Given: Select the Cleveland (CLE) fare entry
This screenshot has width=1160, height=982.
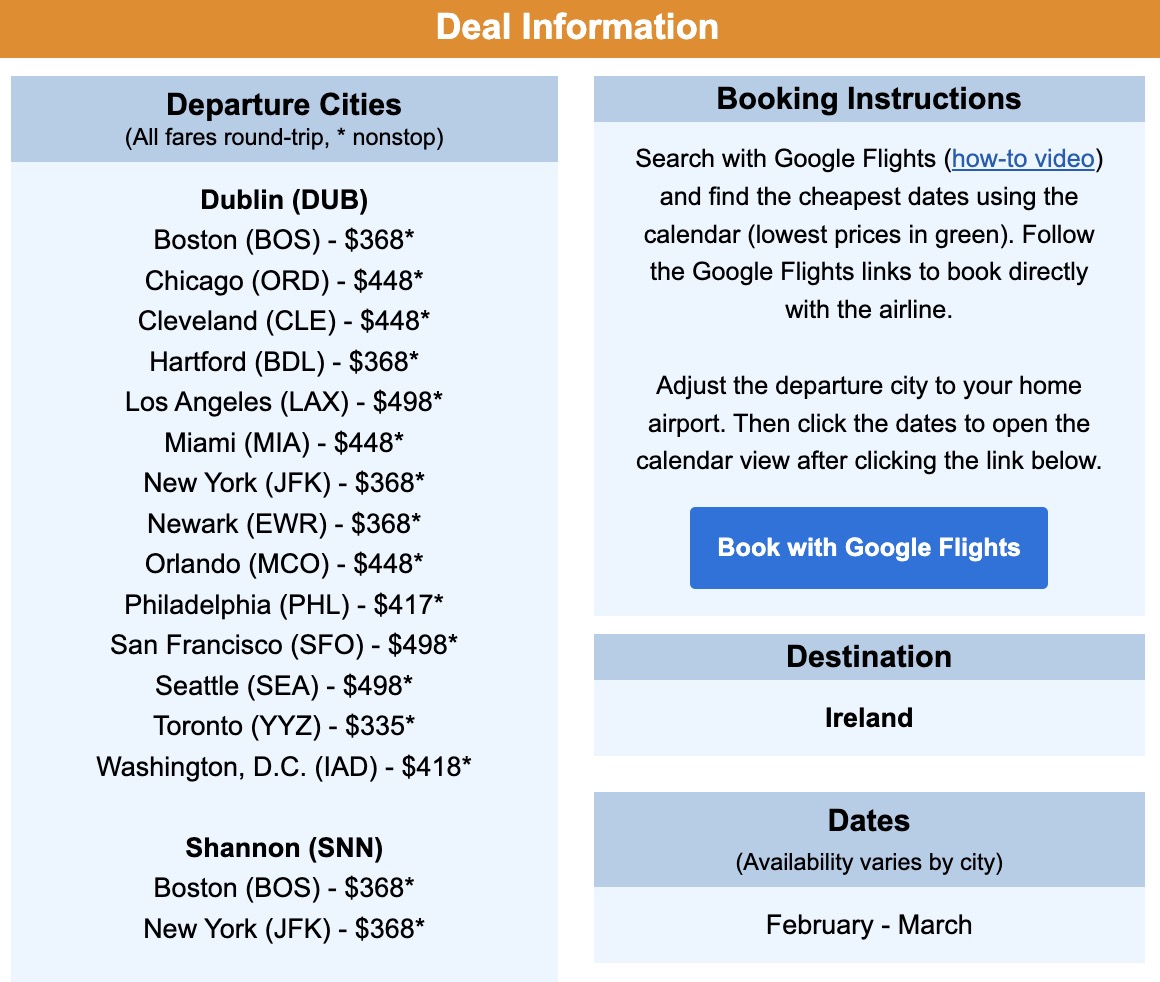Looking at the screenshot, I should tap(283, 321).
